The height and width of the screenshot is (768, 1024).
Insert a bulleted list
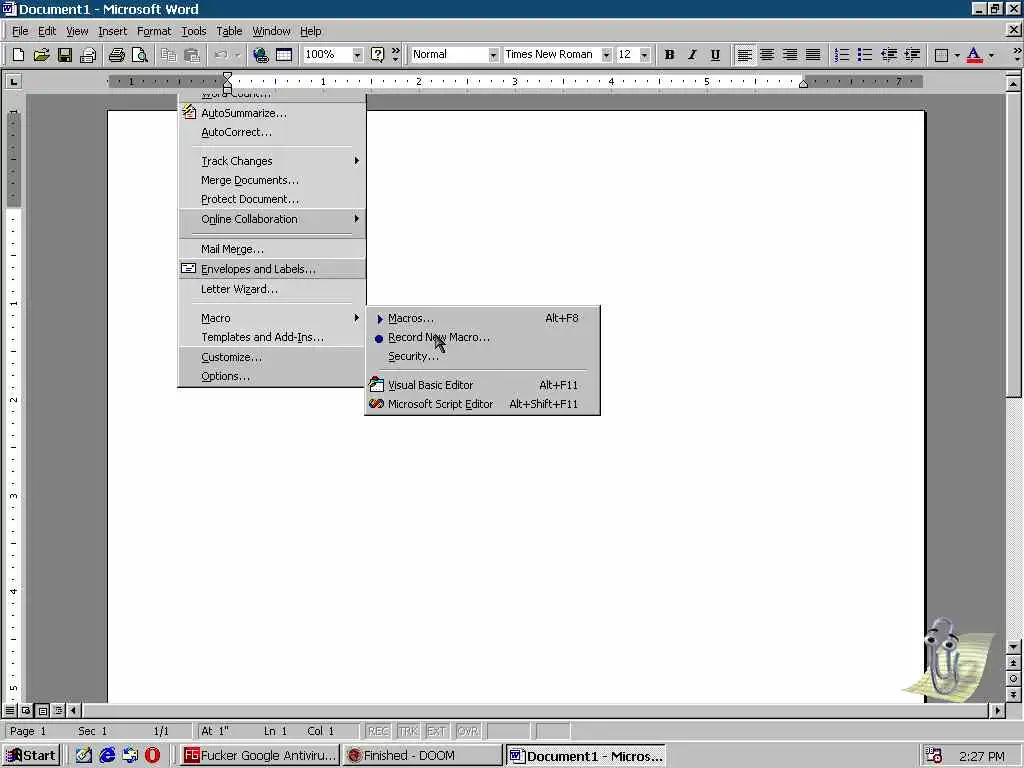click(865, 55)
